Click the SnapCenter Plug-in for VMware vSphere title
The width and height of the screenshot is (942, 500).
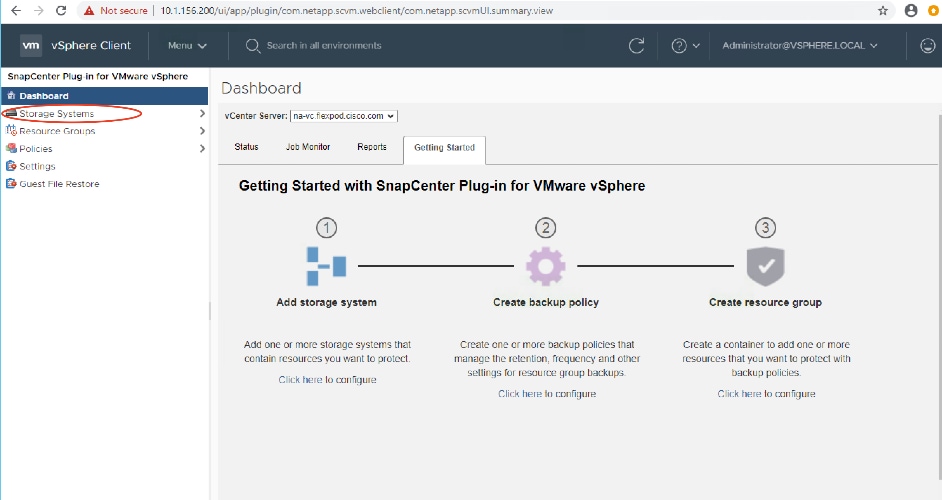coord(97,76)
